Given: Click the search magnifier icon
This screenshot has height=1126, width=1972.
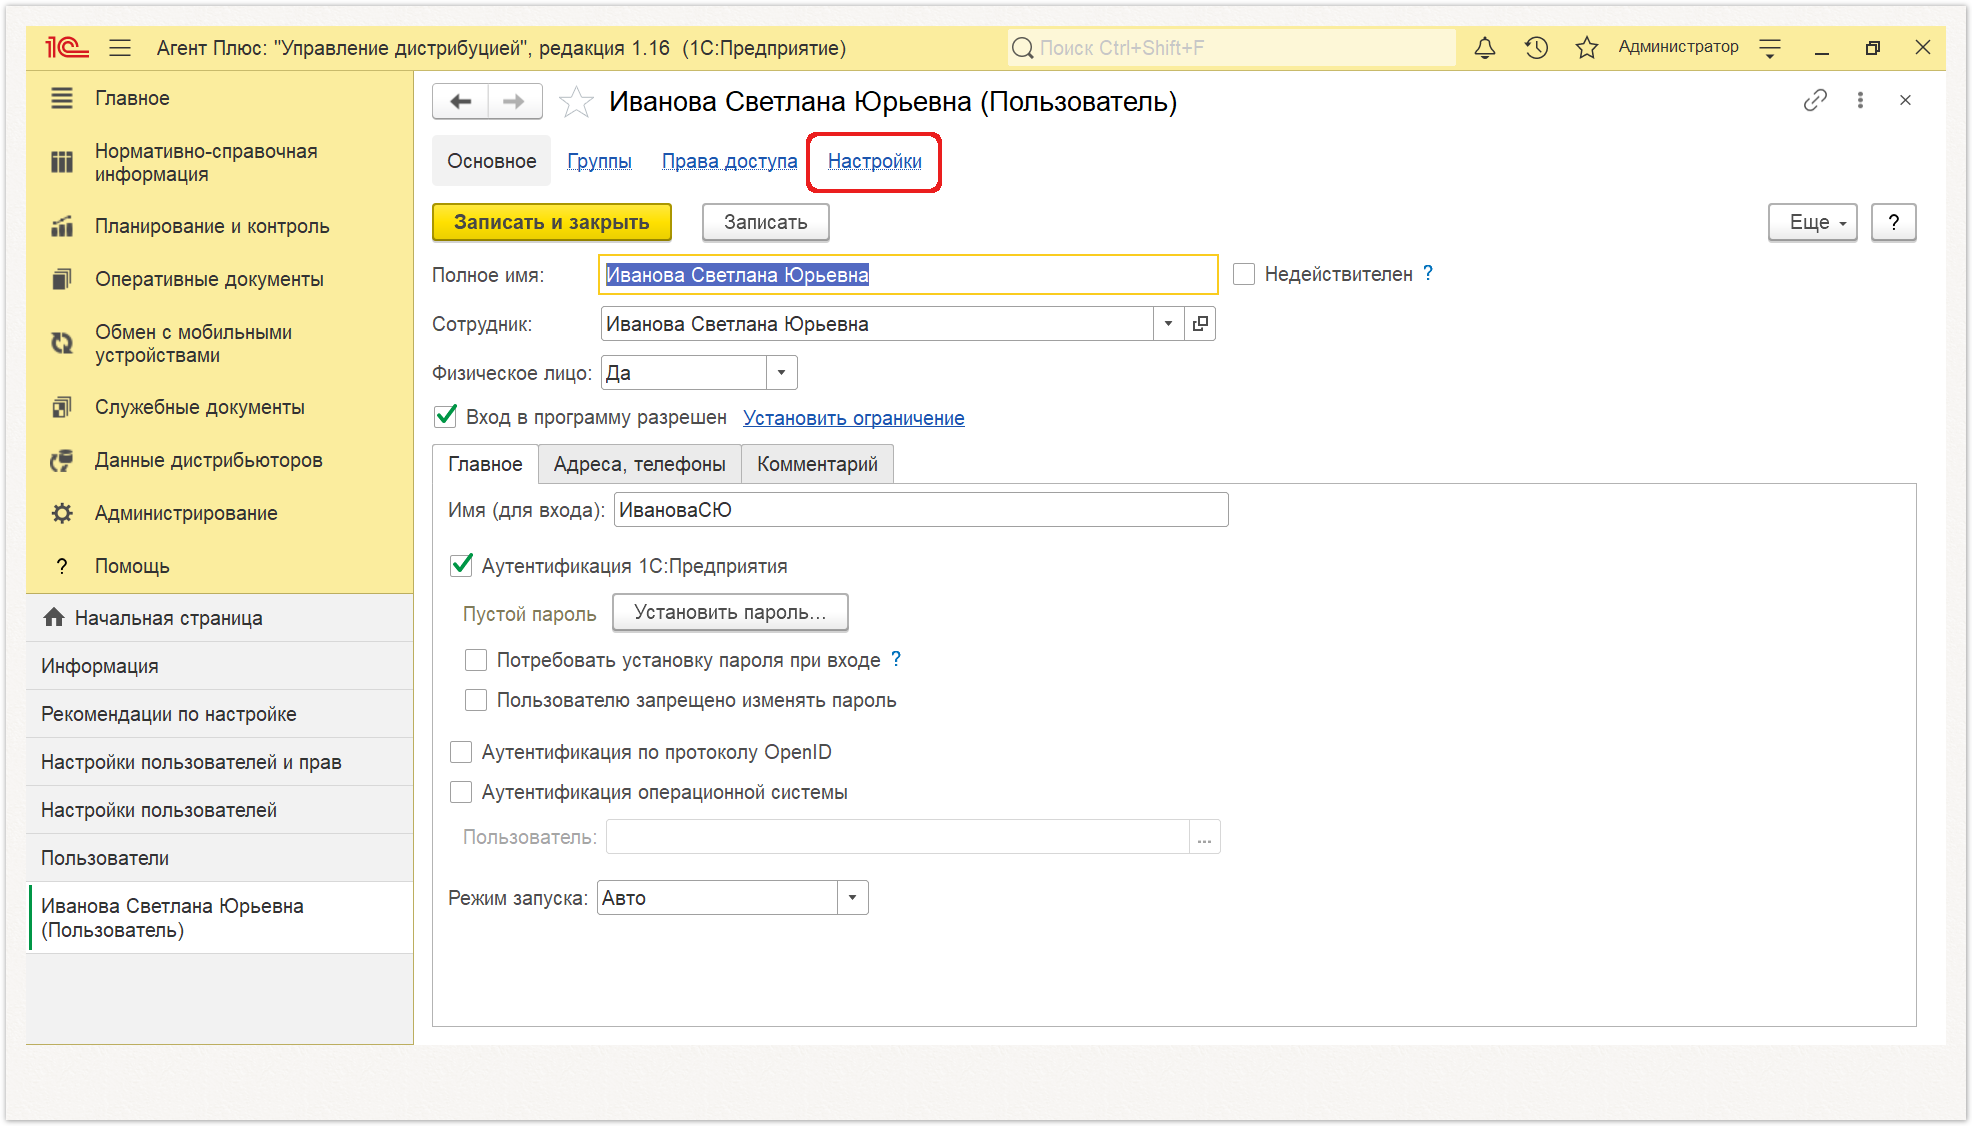Looking at the screenshot, I should [x=1022, y=48].
